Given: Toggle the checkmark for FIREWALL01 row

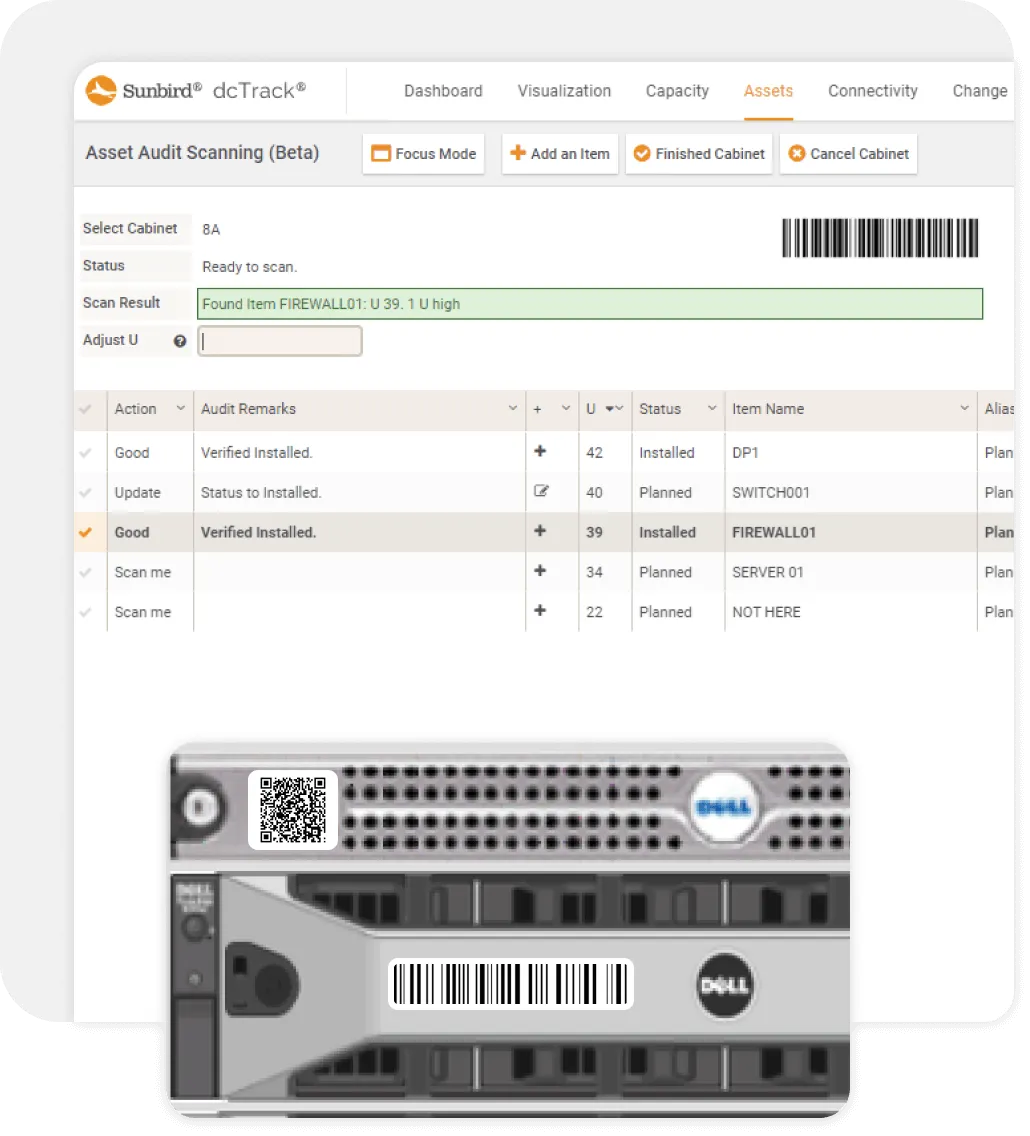Looking at the screenshot, I should click(85, 532).
